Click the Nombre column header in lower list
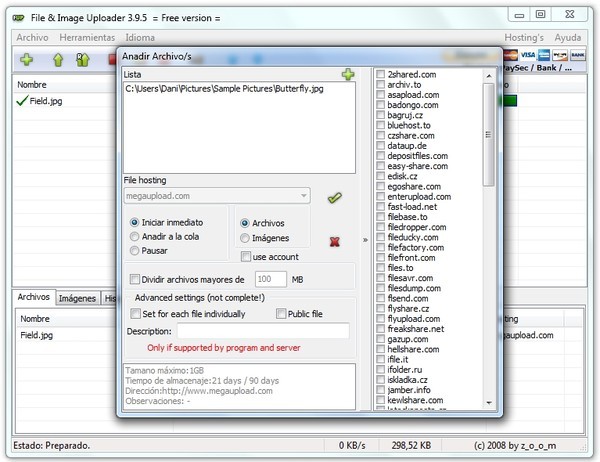This screenshot has height=462, width=600. (x=35, y=318)
